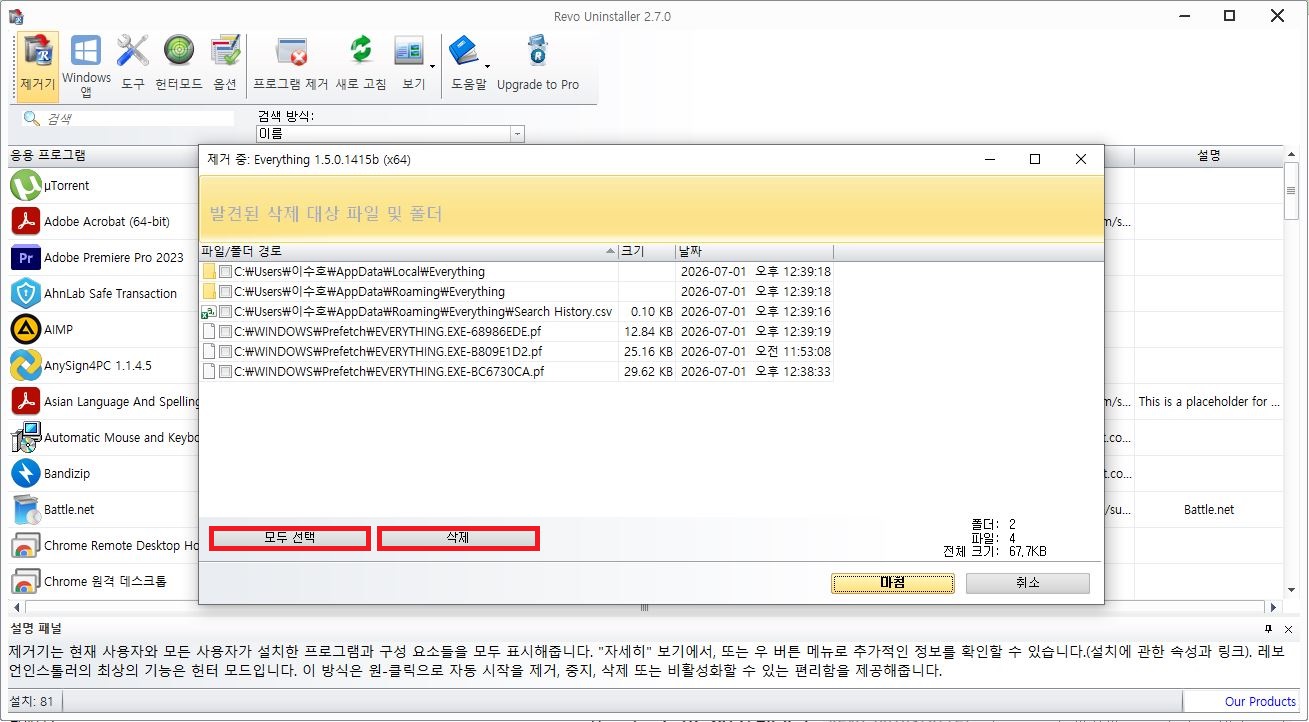This screenshot has height=722, width=1309.
Task: Select the AppData\Roaming\Everything folder path
Action: point(369,292)
